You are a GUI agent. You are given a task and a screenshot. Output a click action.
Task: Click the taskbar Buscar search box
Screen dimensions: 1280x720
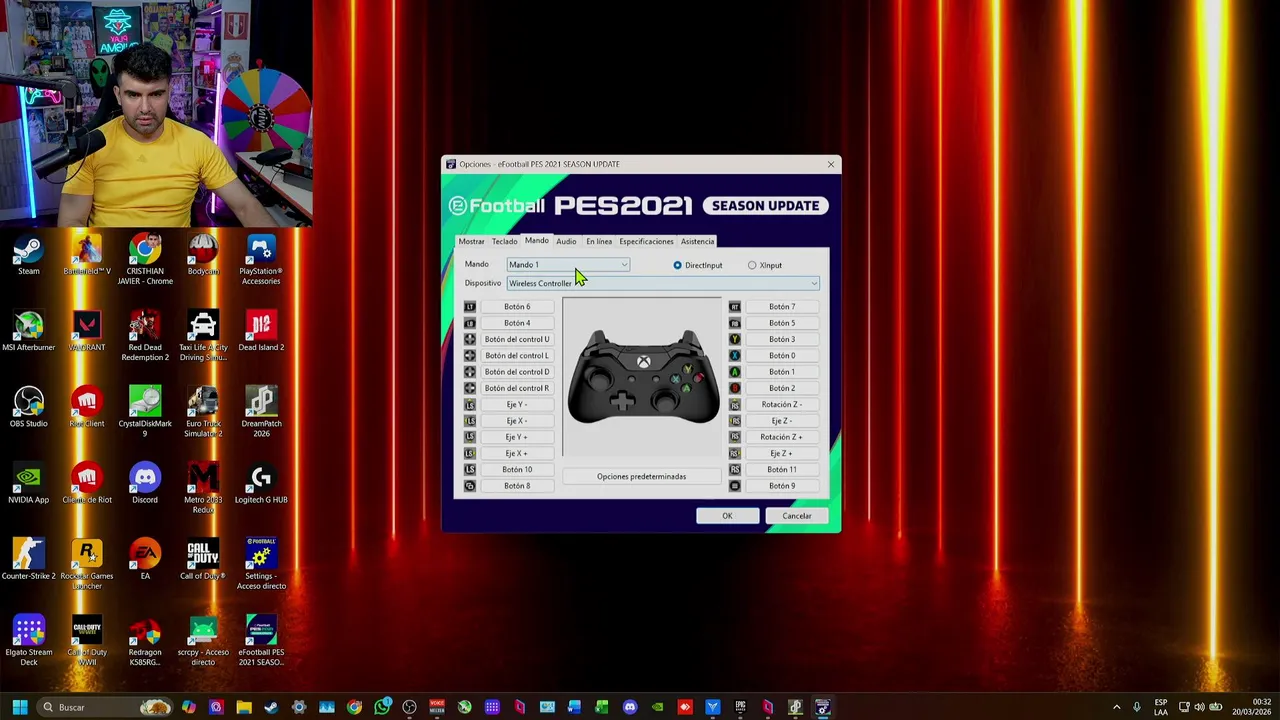[x=104, y=707]
